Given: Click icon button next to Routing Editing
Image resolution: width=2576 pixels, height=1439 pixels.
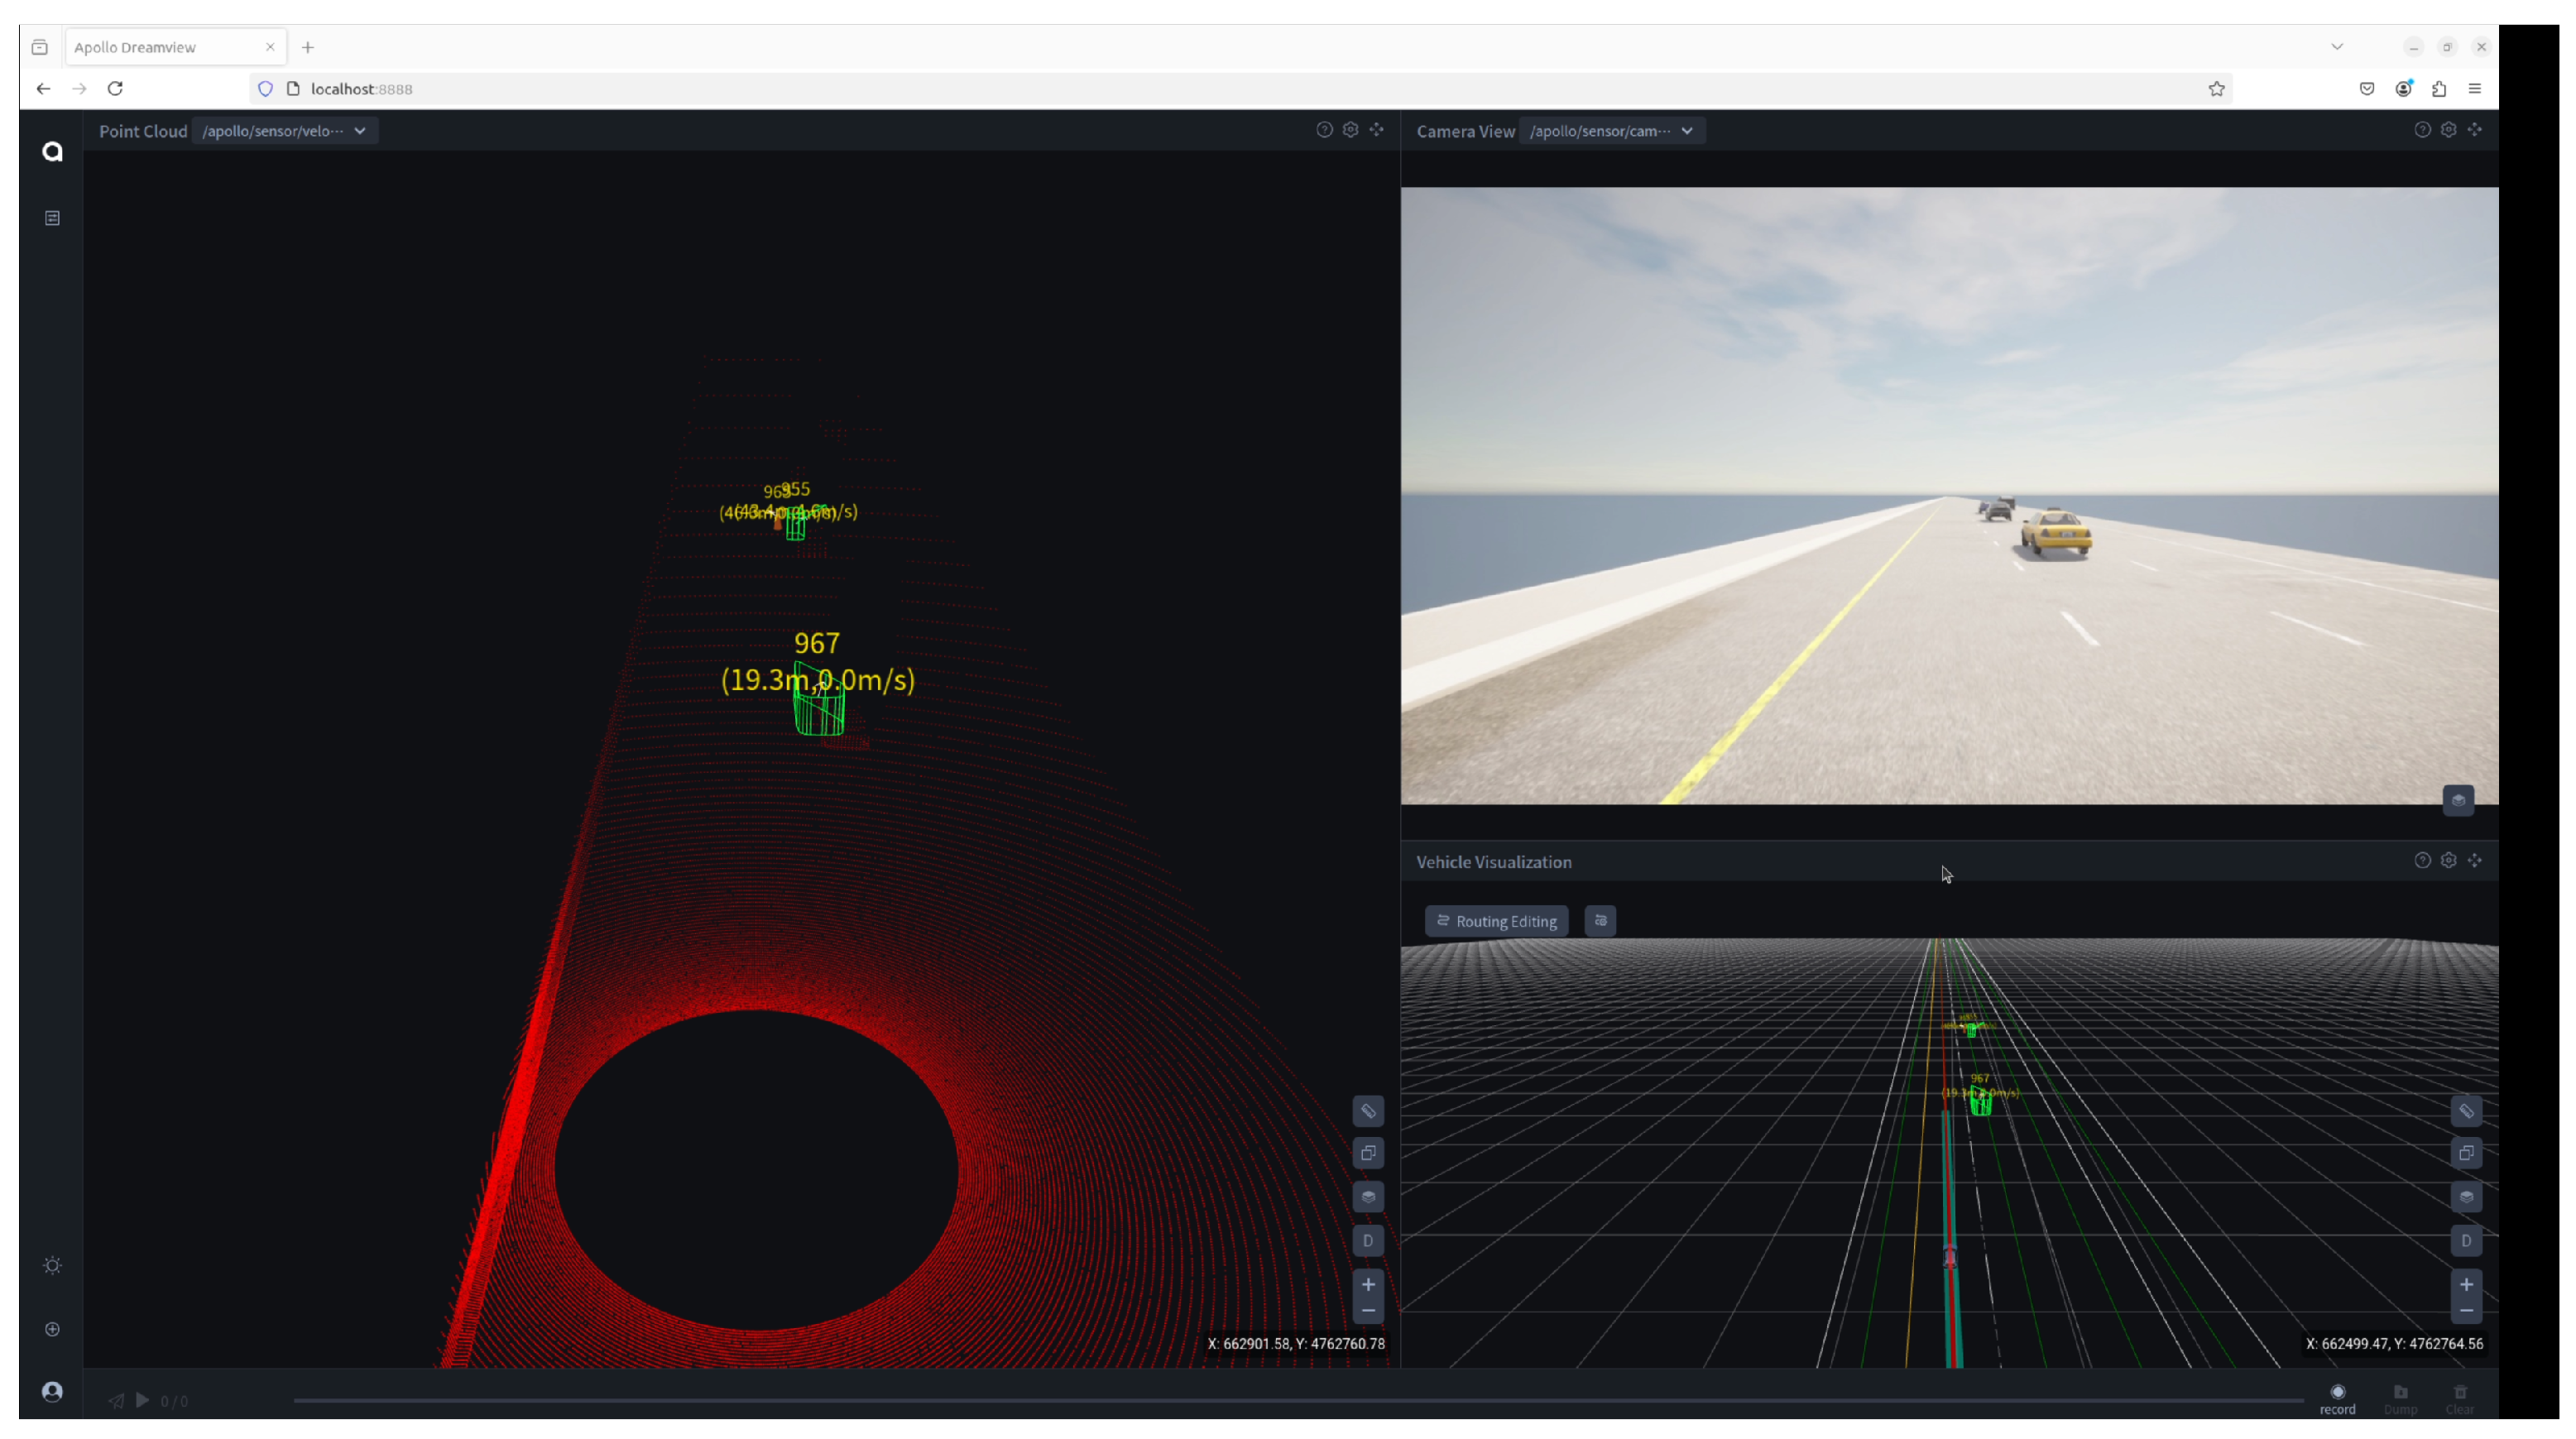Looking at the screenshot, I should click(1600, 921).
